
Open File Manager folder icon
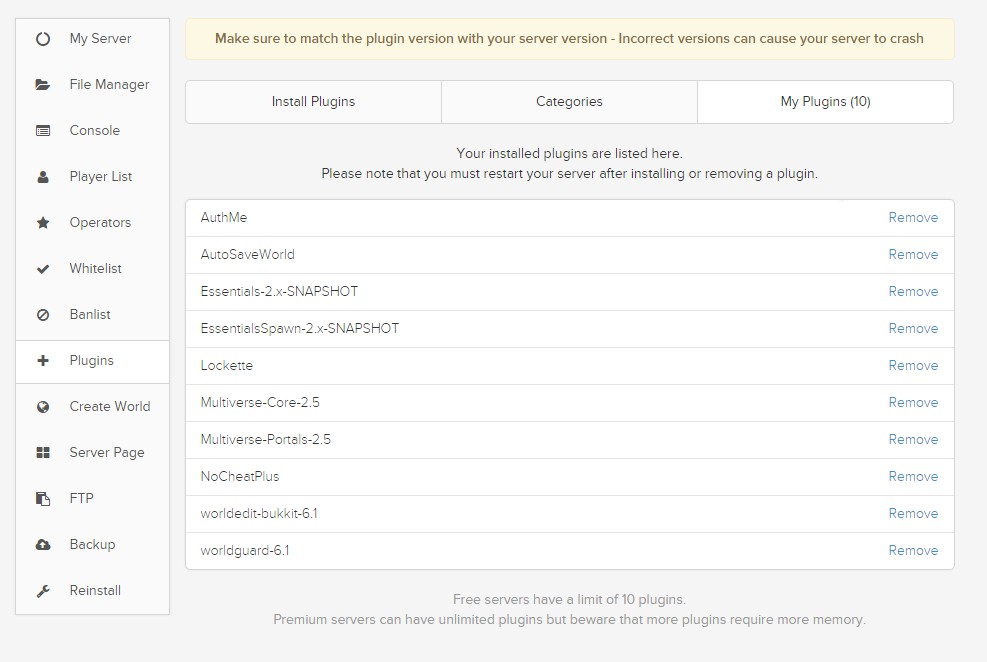(43, 85)
